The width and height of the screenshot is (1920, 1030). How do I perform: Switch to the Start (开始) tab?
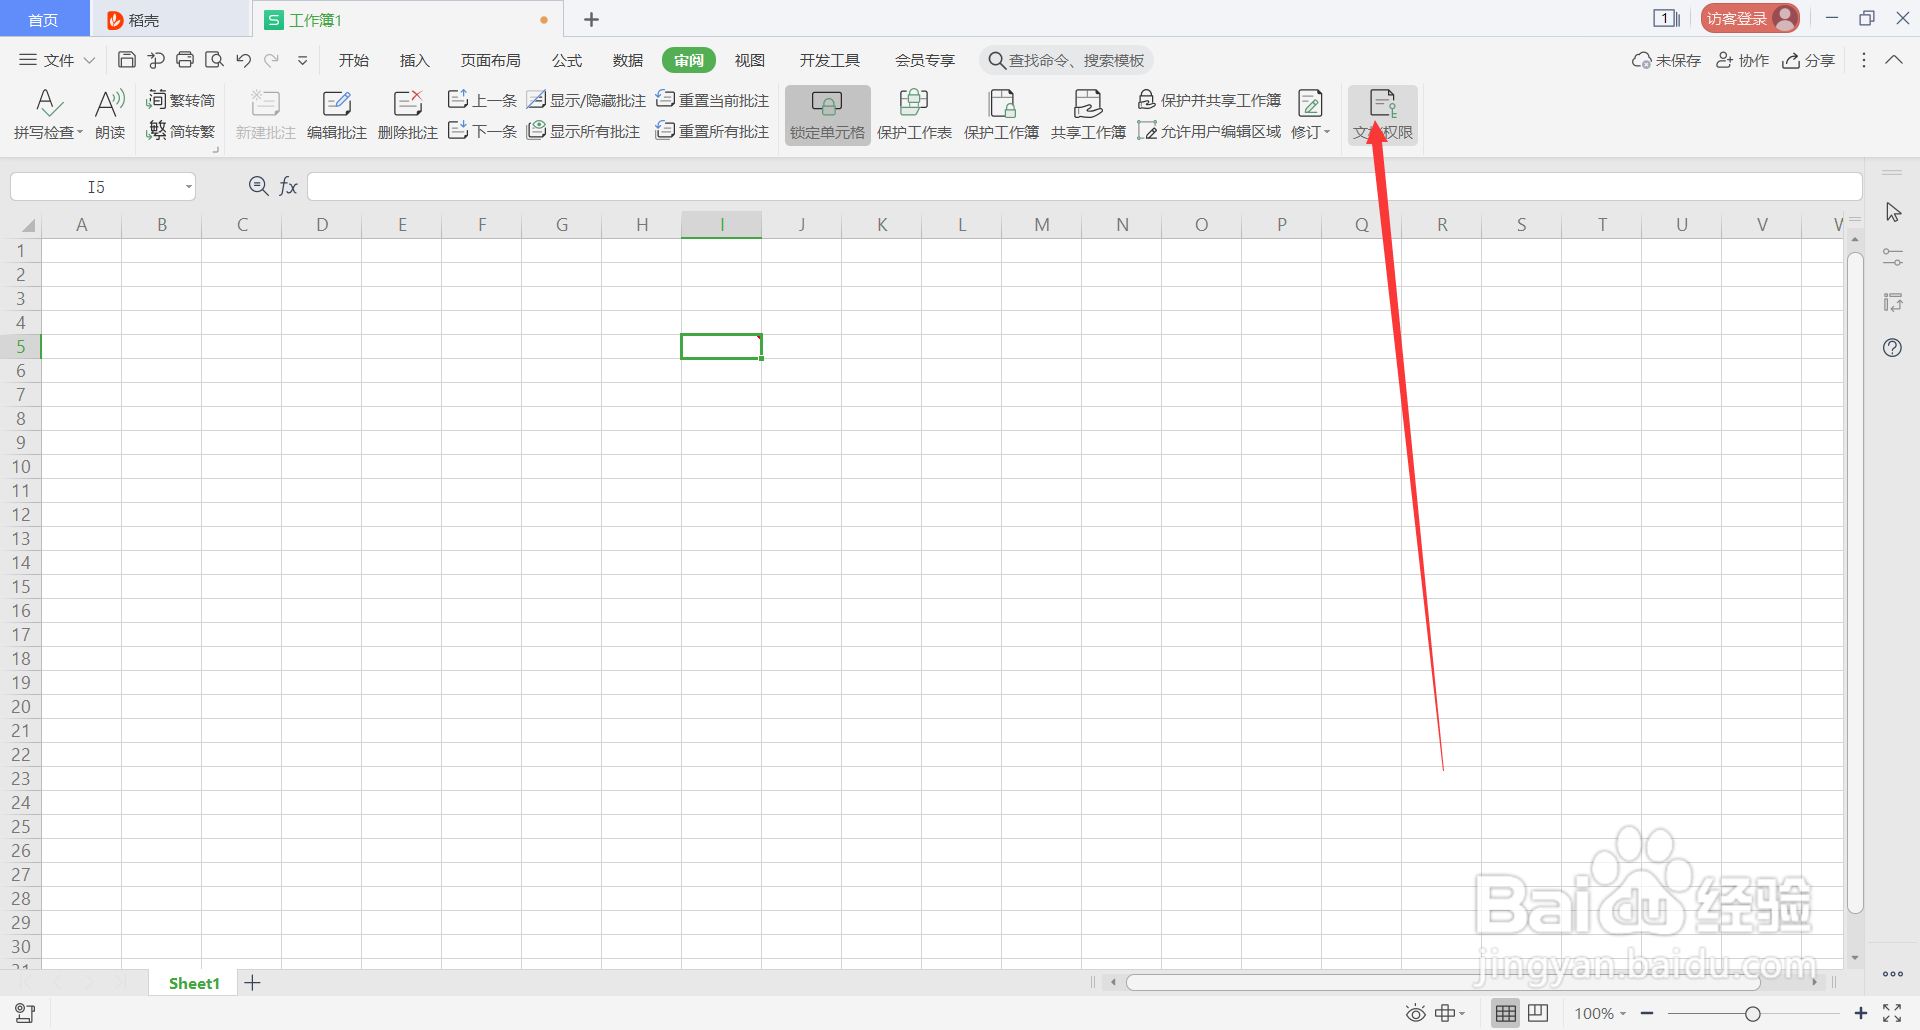click(x=353, y=60)
